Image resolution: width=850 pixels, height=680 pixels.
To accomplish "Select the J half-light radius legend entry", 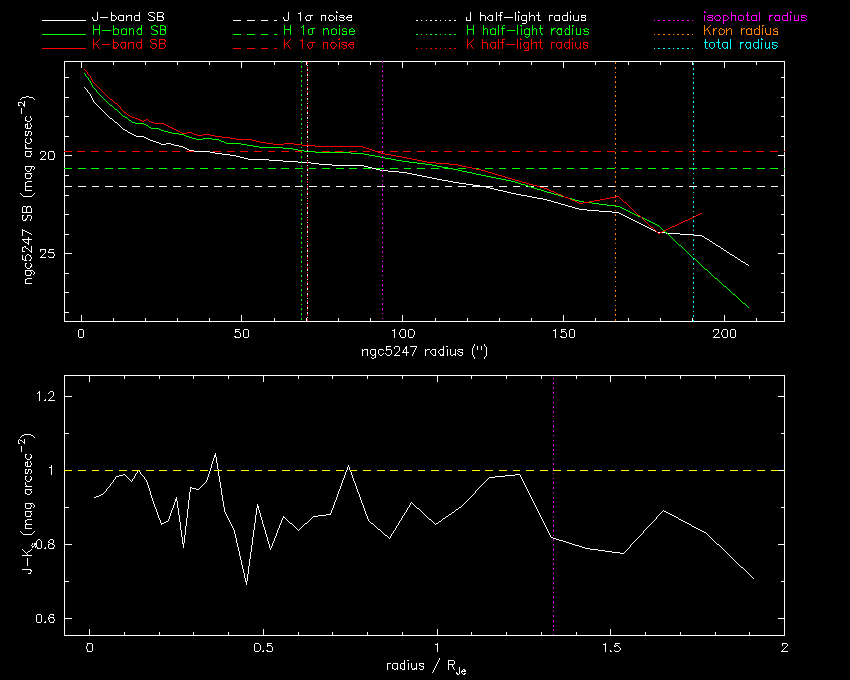I will (x=527, y=18).
